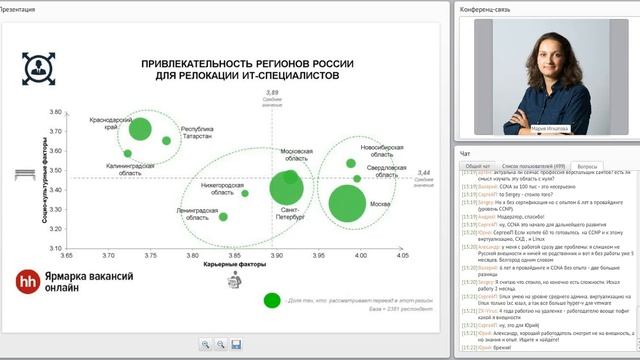Click the Ярмарка вакансий онлайн text

pyautogui.click(x=89, y=282)
